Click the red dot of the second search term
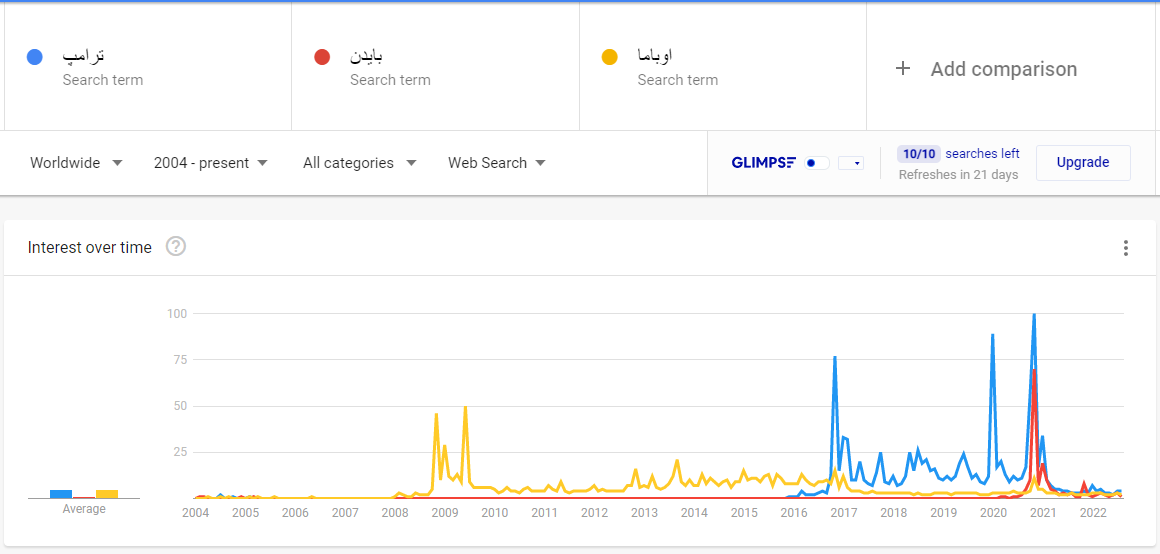1160x554 pixels. pyautogui.click(x=322, y=57)
